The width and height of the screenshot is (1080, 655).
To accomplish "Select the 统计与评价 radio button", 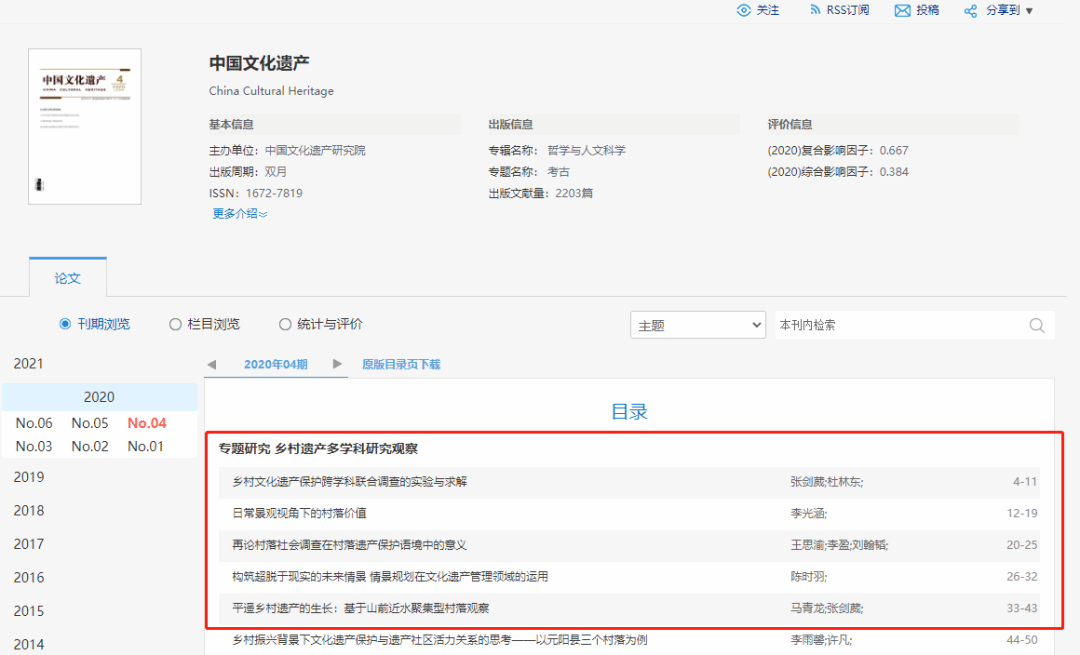I will (285, 324).
